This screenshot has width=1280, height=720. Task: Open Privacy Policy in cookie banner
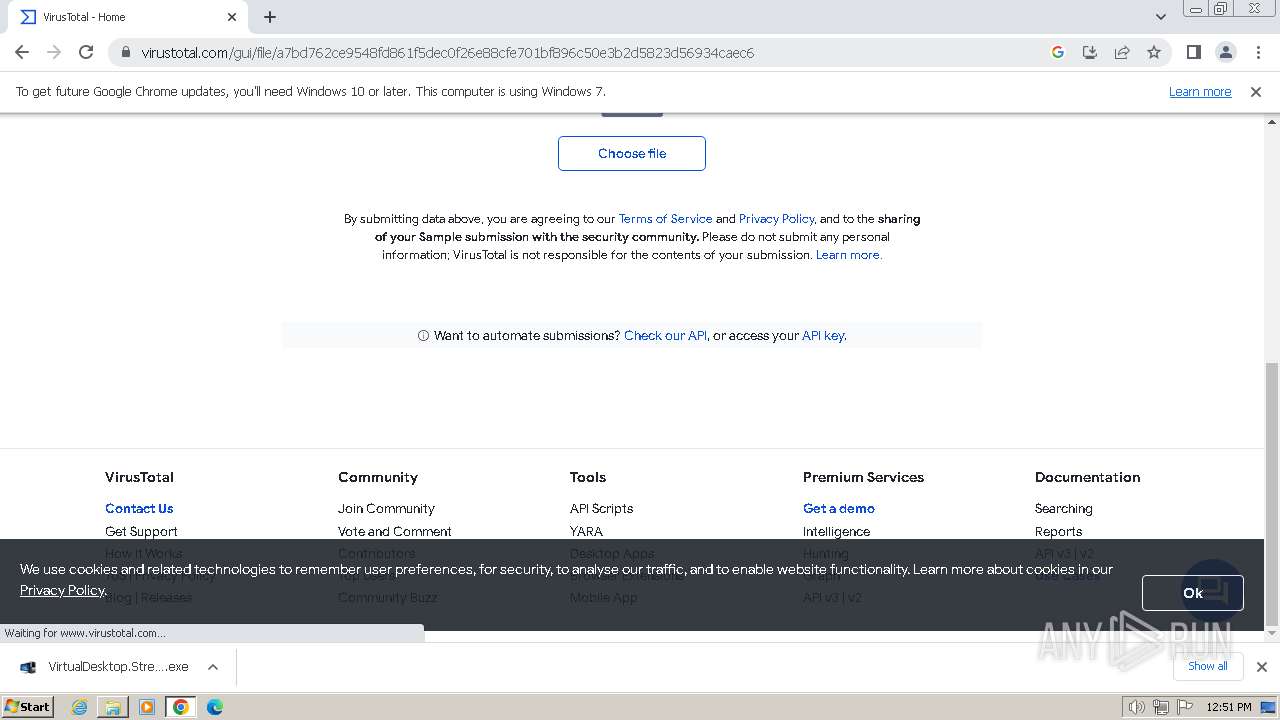point(62,590)
